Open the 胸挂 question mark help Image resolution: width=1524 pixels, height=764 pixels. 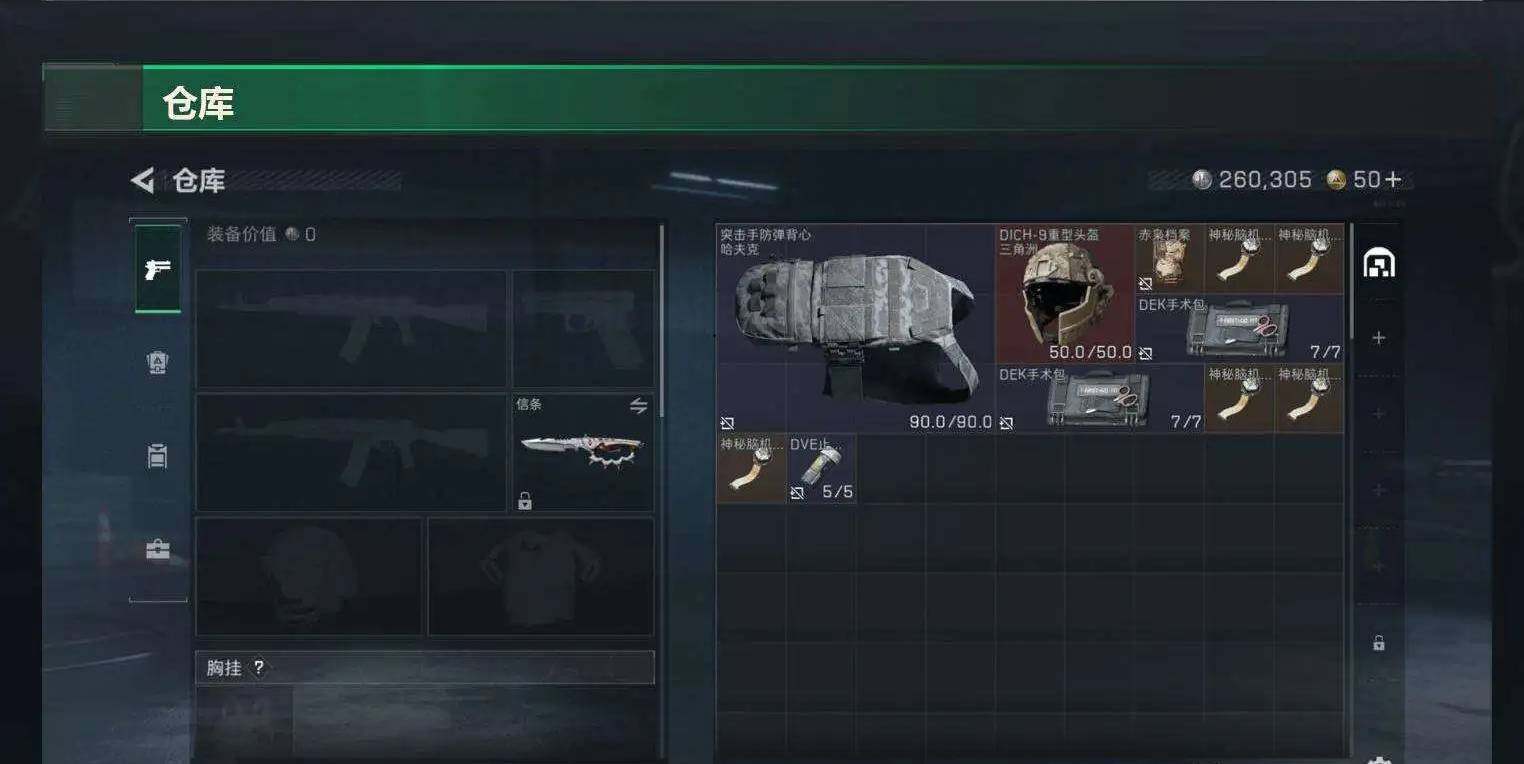259,668
